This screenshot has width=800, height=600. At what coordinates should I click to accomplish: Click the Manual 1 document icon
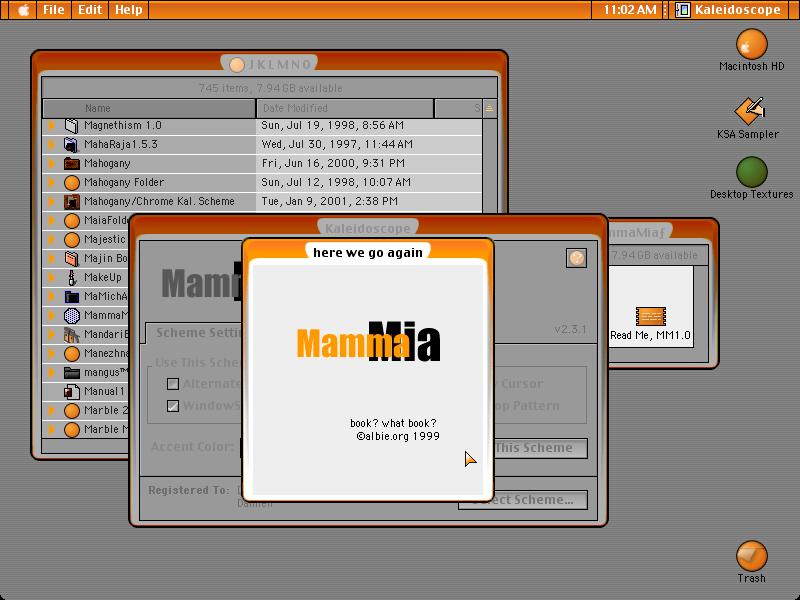click(x=72, y=391)
